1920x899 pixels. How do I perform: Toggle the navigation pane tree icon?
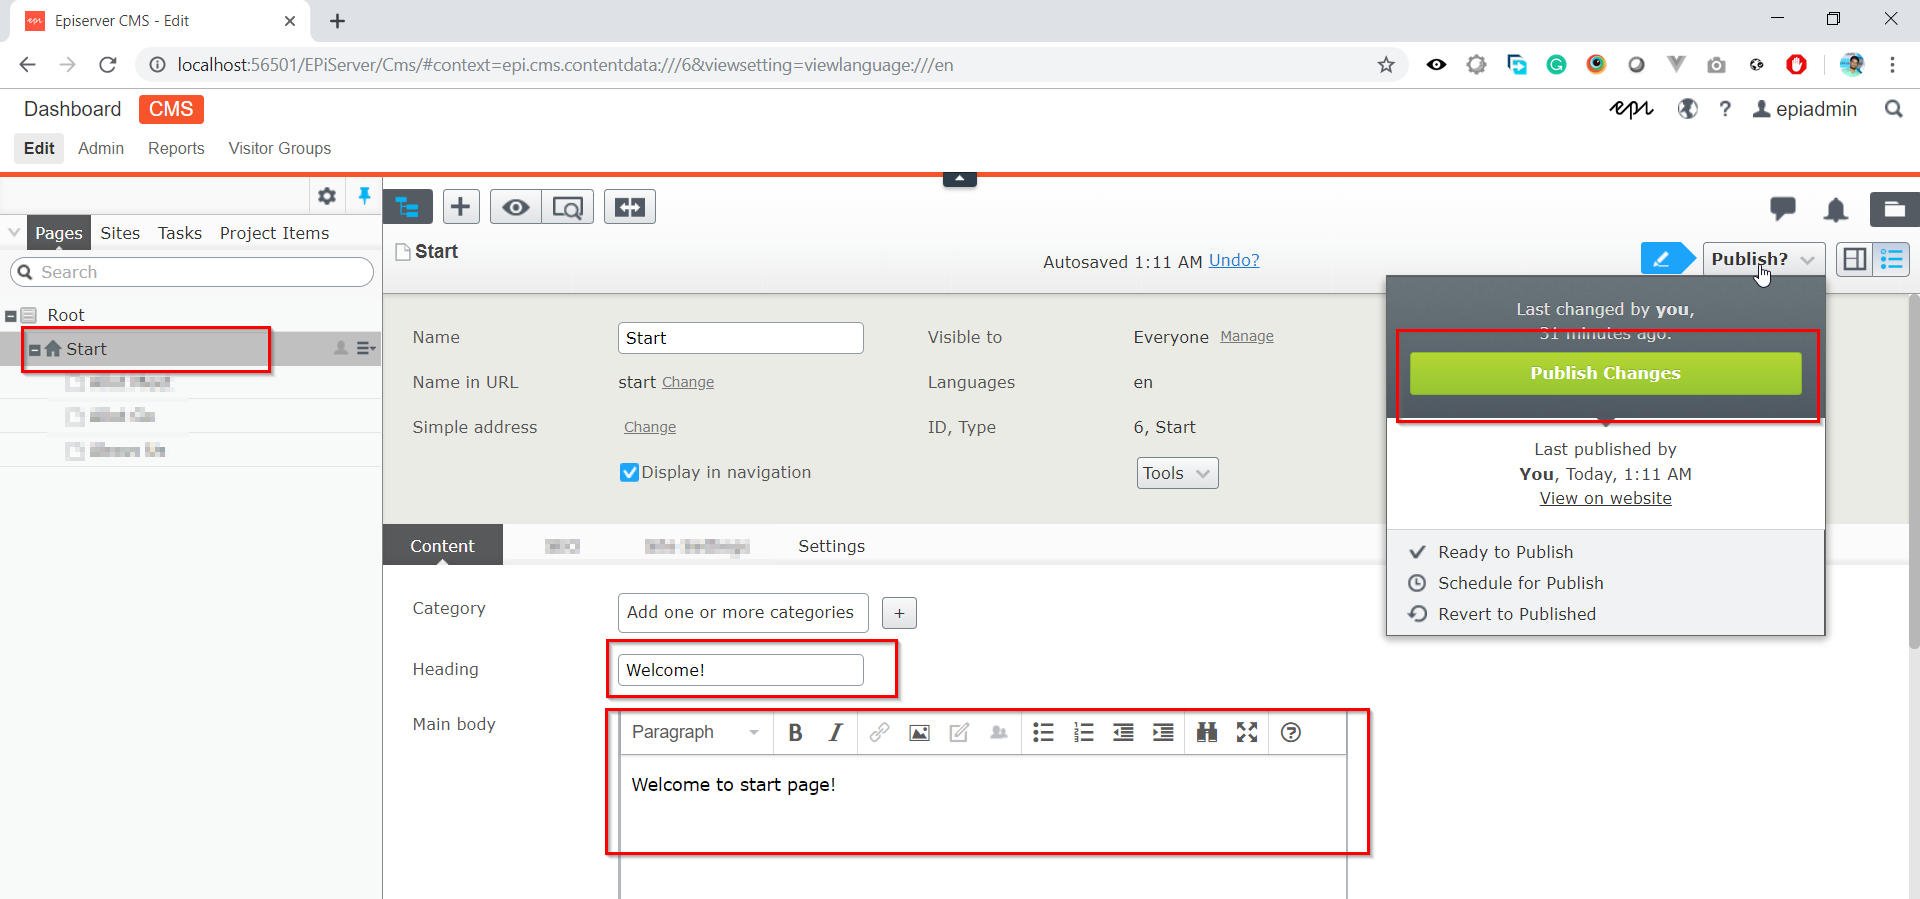coord(408,207)
